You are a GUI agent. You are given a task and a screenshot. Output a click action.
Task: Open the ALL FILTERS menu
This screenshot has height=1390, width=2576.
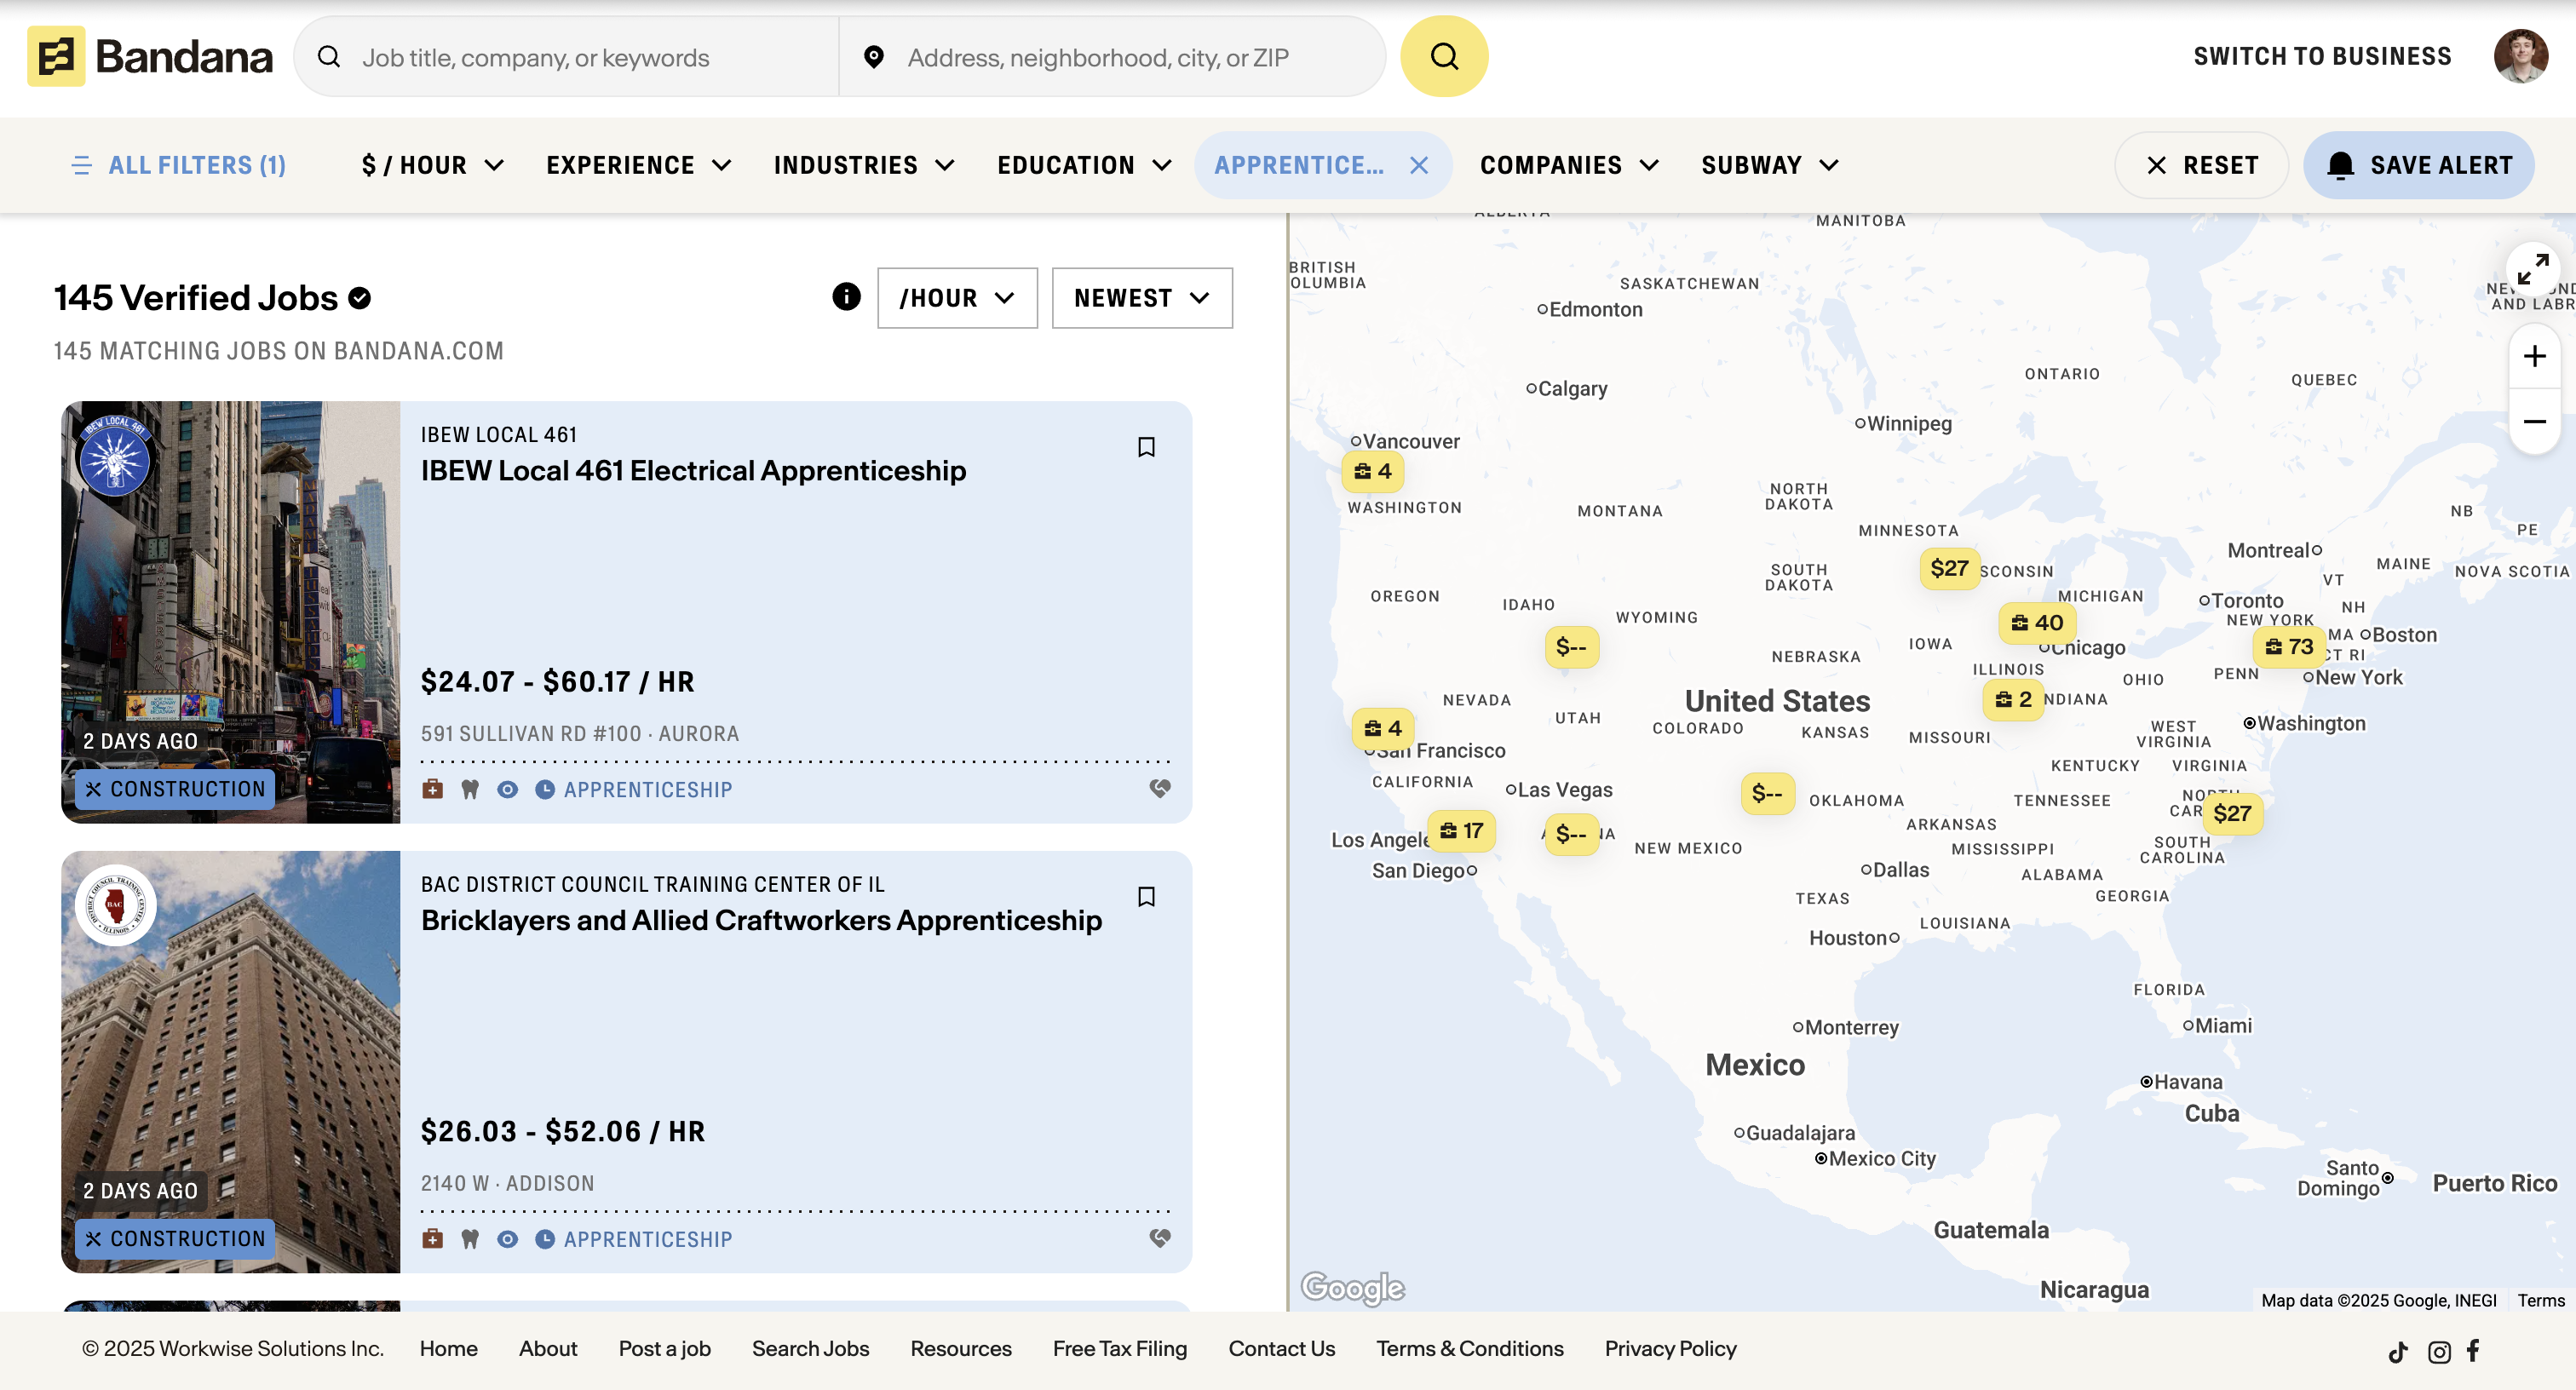pos(179,165)
